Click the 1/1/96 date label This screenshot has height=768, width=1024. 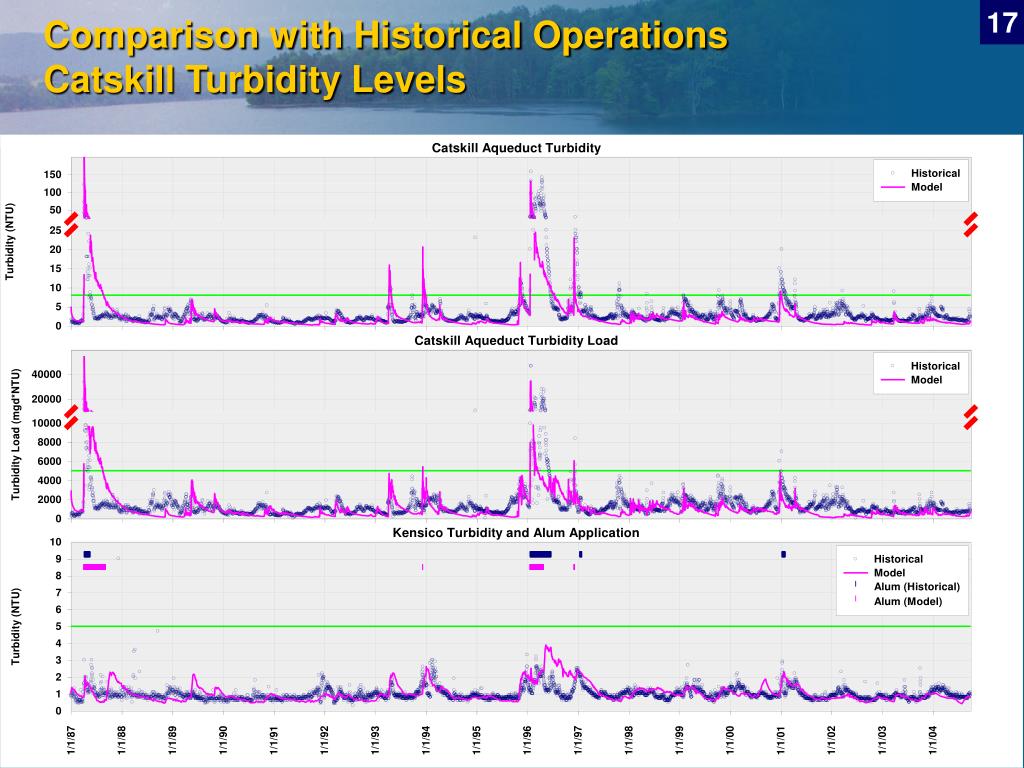tap(528, 740)
